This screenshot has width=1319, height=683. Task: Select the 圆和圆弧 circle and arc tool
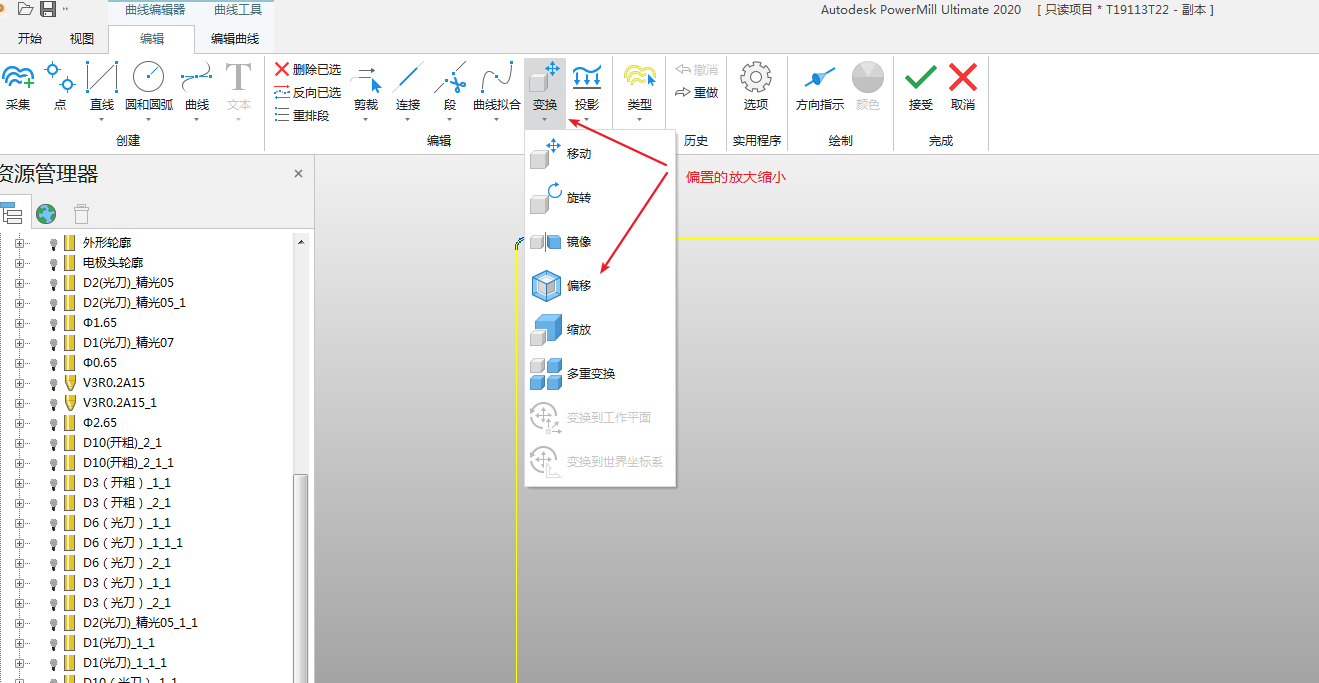[148, 78]
